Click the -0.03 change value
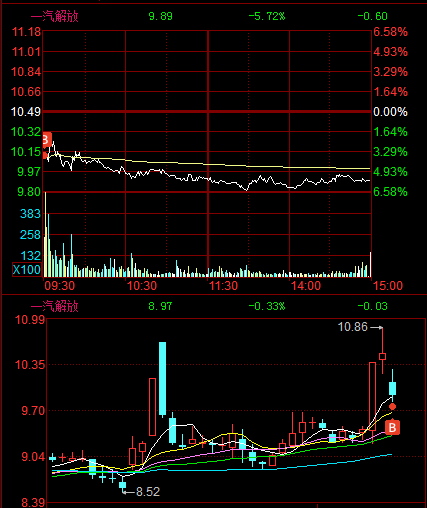Viewport: 427px width, 508px height. [372, 306]
